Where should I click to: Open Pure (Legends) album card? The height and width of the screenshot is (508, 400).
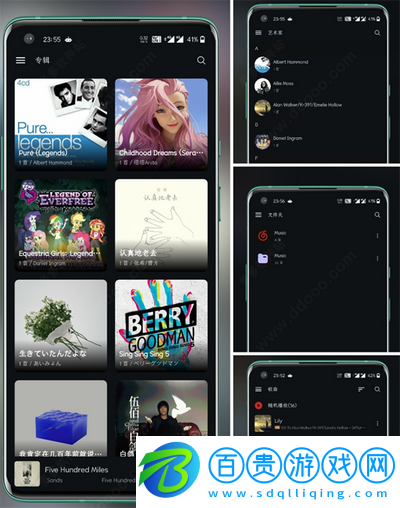click(61, 124)
